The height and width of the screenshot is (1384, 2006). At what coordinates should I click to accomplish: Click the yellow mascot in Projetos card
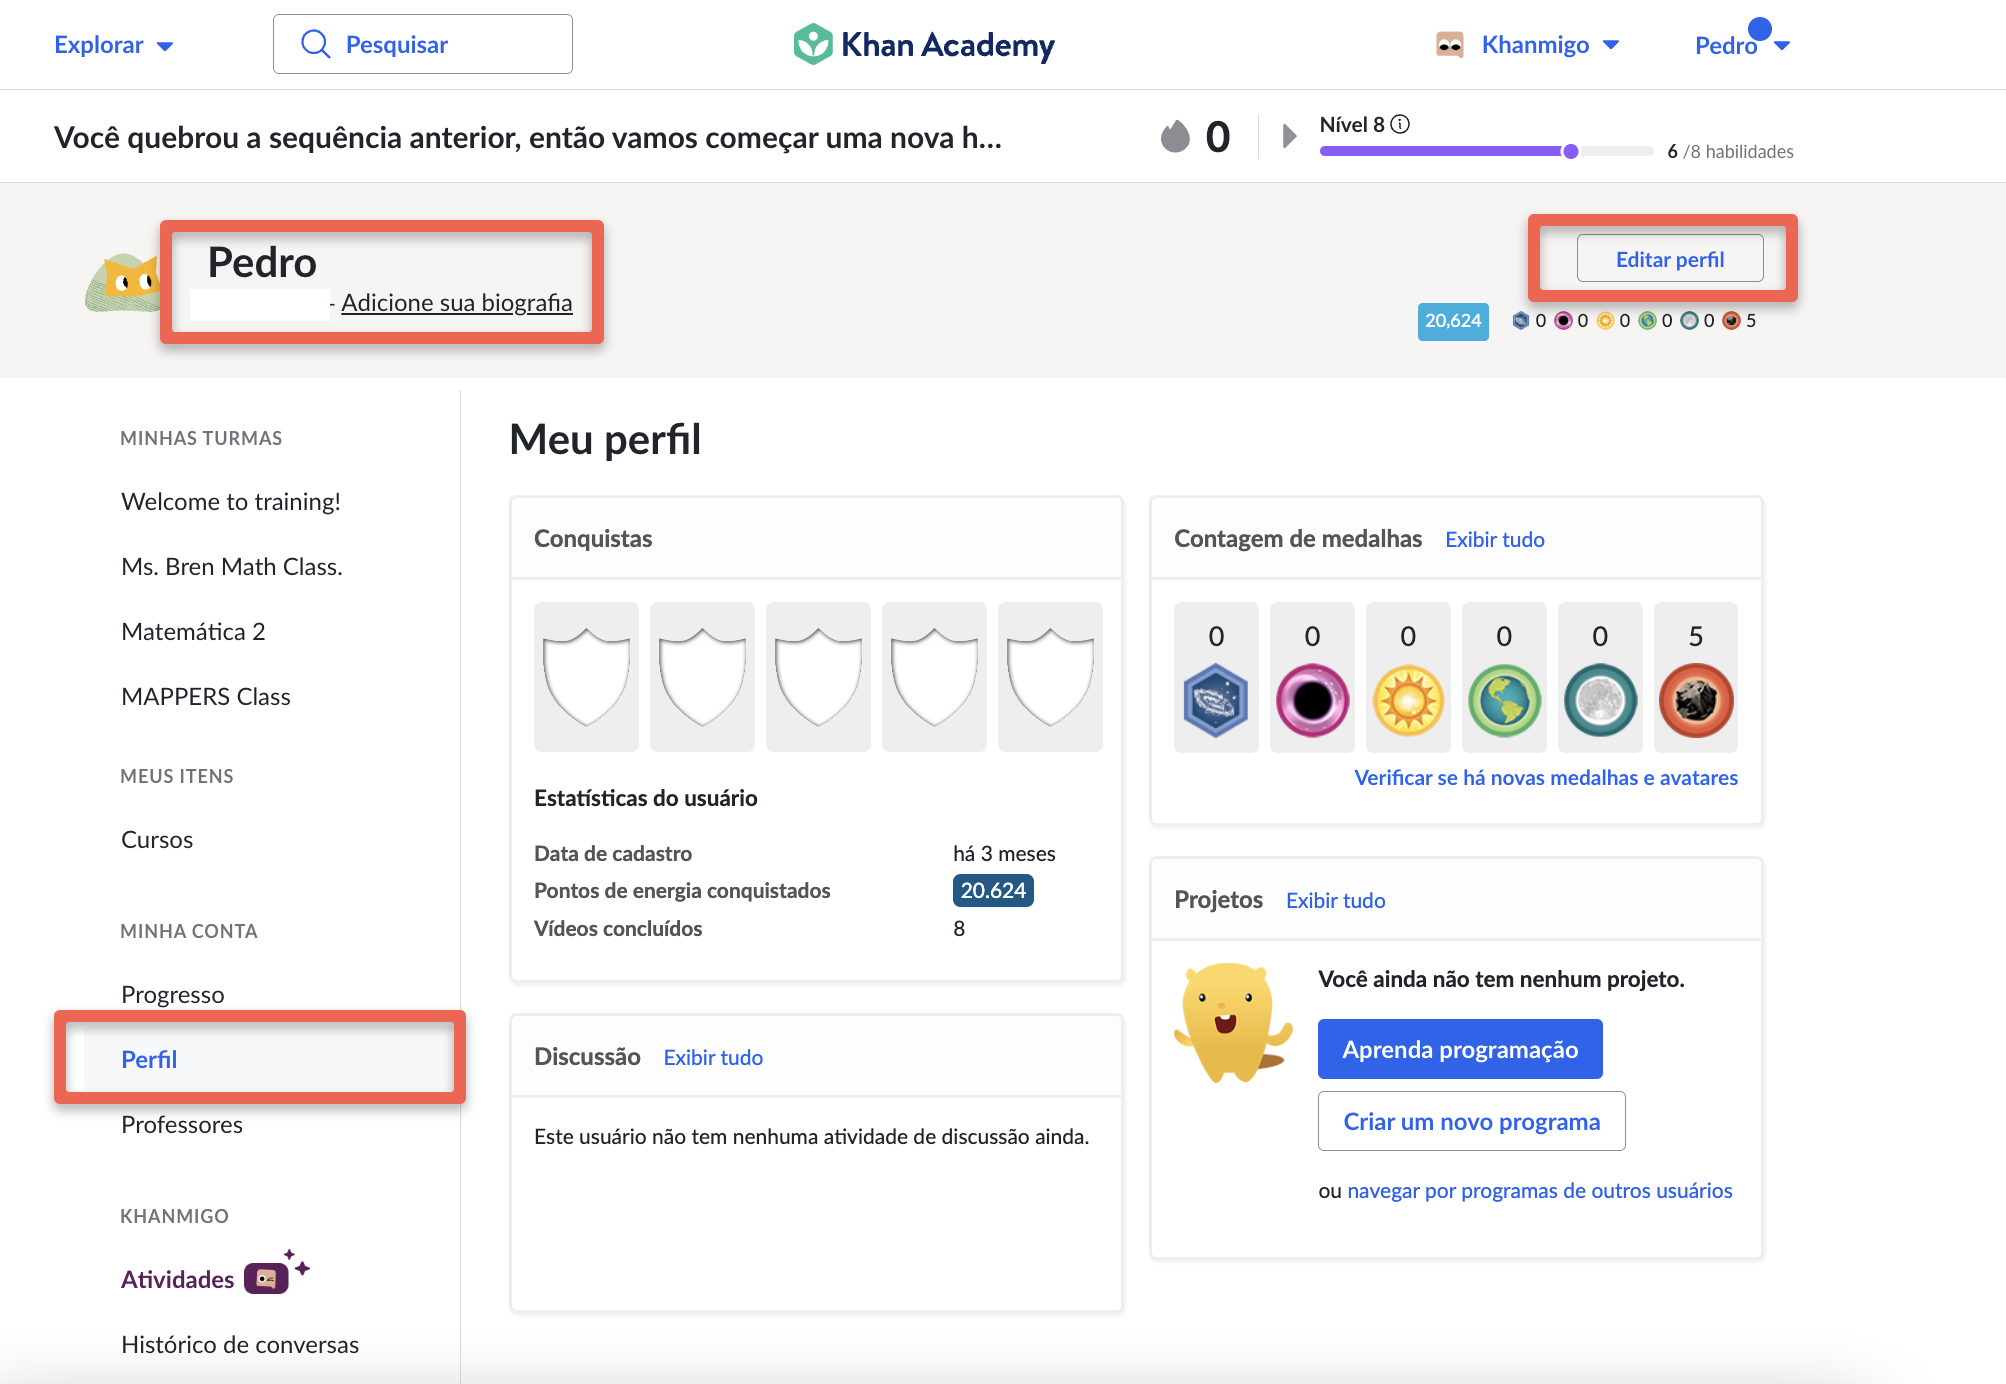coord(1231,1023)
